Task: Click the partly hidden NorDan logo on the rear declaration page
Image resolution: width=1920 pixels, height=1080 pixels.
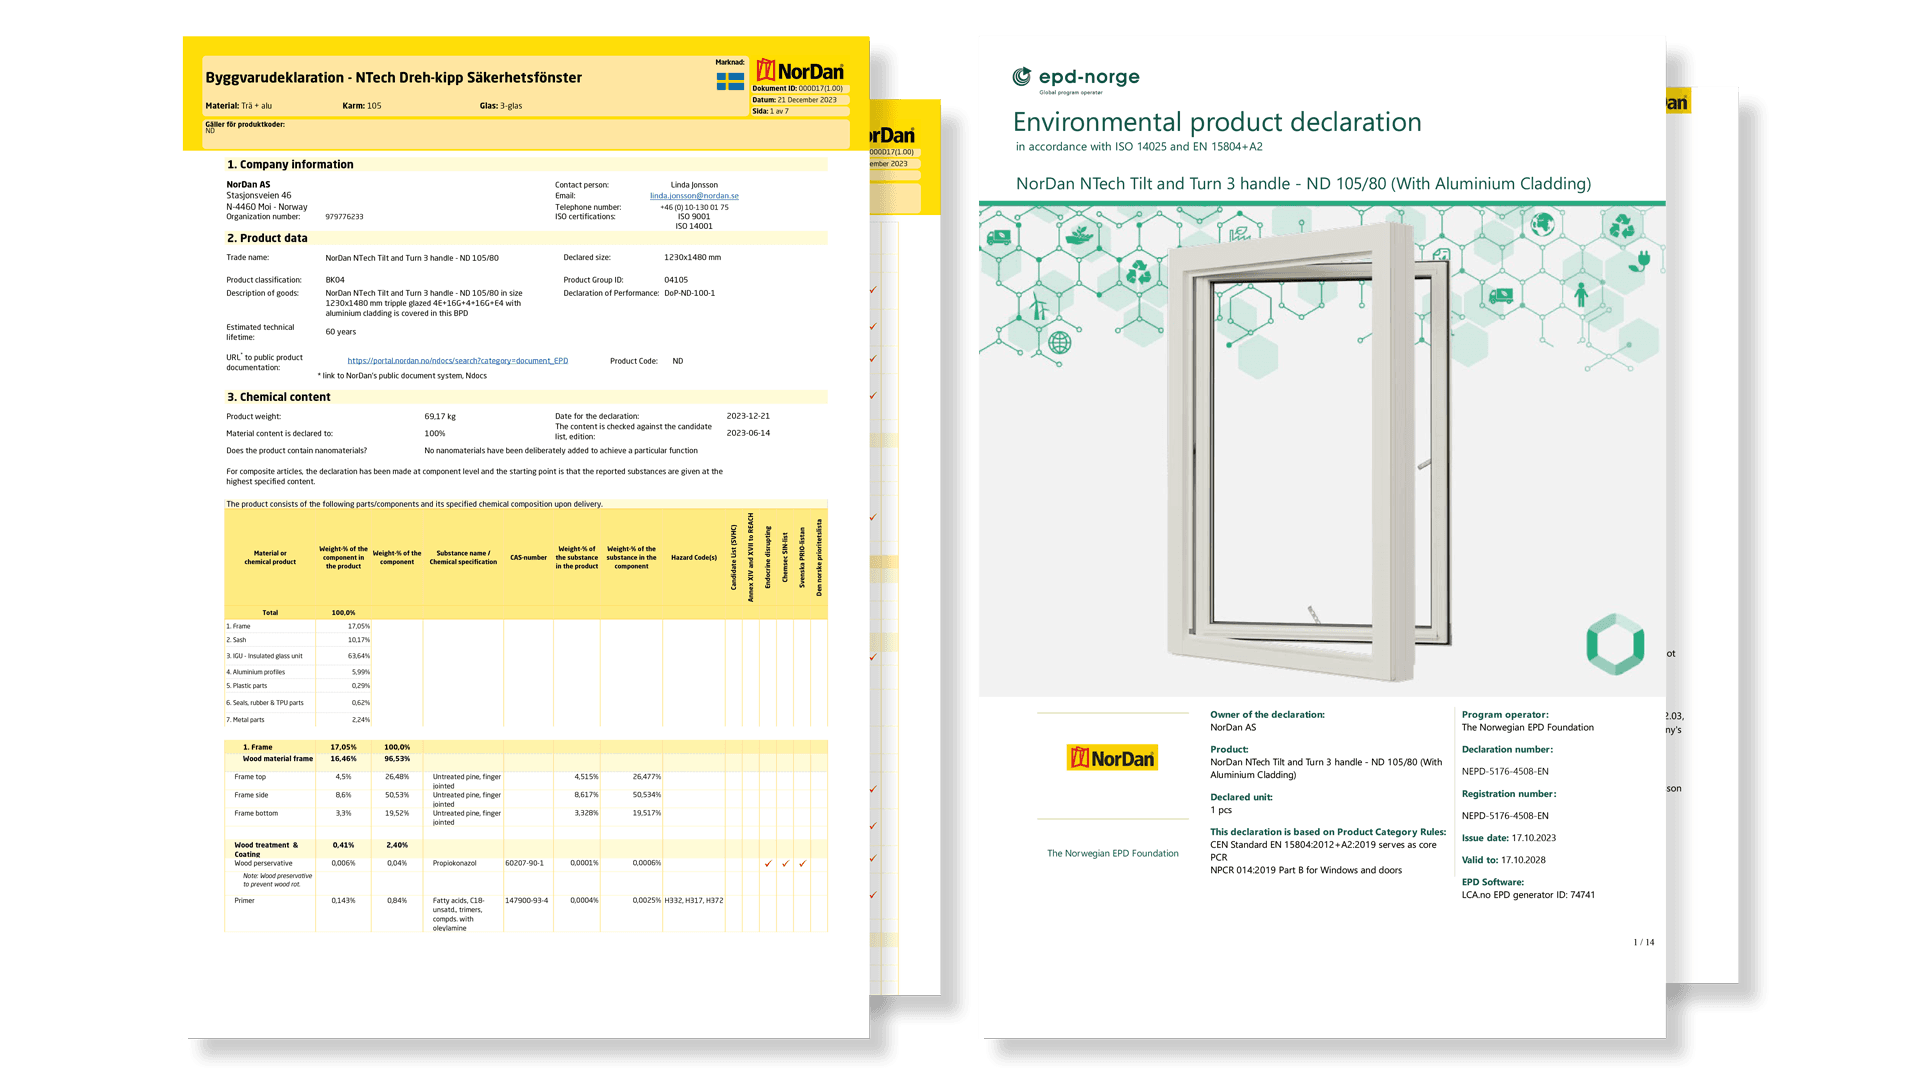Action: coord(890,135)
